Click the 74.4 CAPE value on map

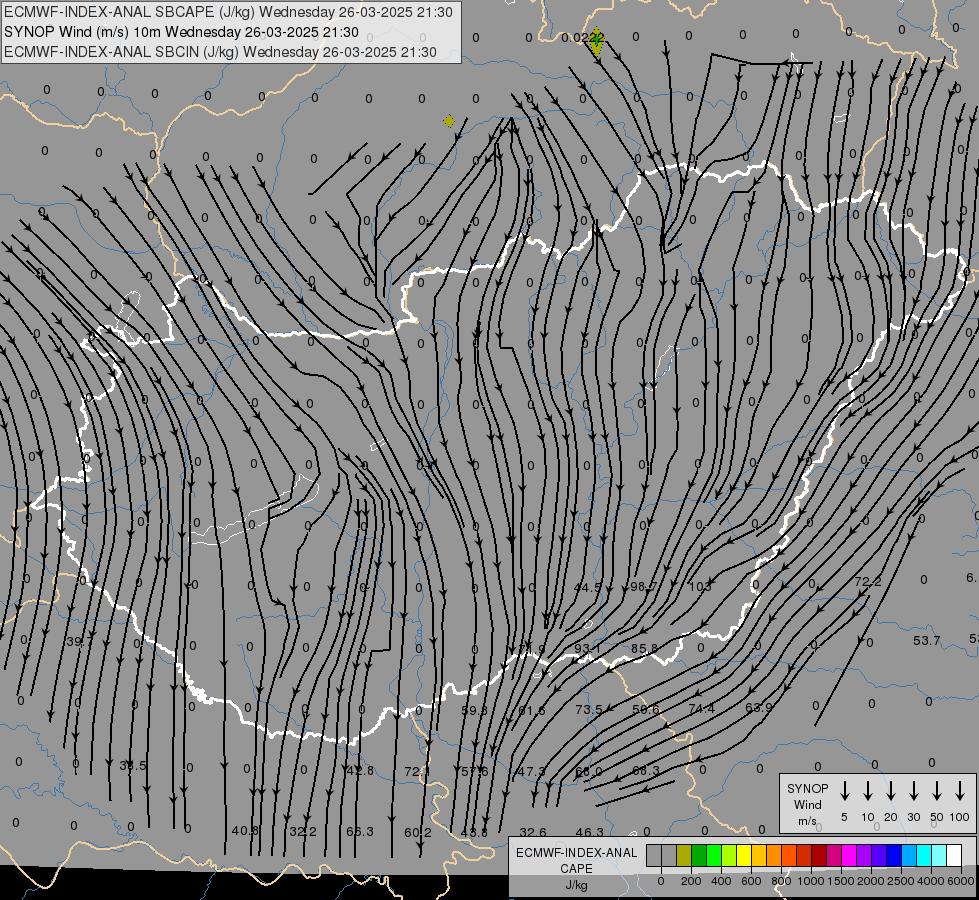click(x=702, y=708)
